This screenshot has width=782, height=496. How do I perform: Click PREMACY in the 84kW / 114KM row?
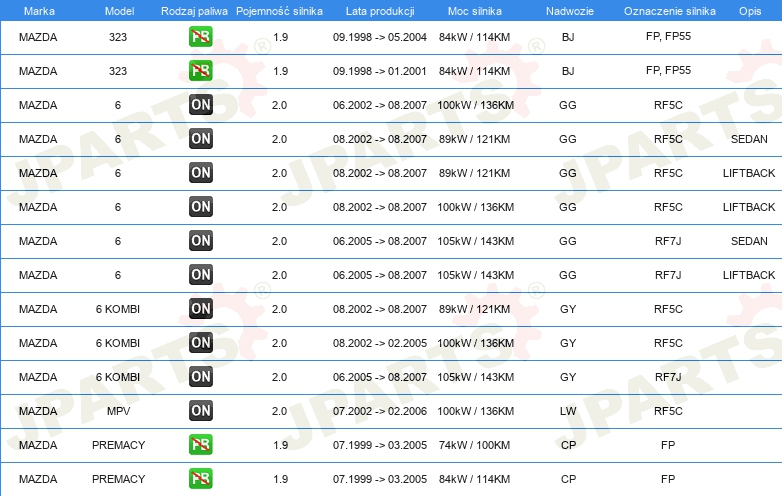point(118,479)
